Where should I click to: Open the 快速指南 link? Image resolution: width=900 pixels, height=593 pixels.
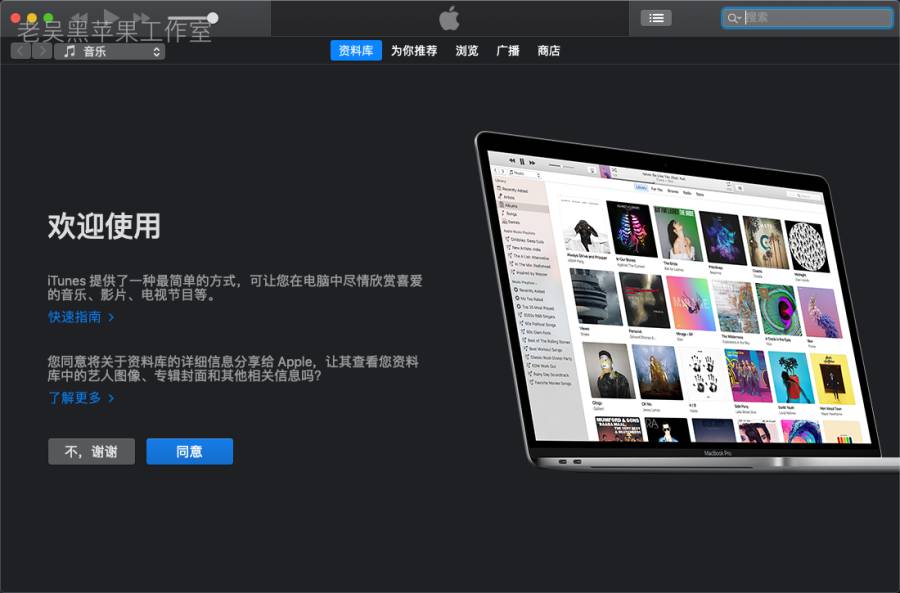pyautogui.click(x=81, y=317)
